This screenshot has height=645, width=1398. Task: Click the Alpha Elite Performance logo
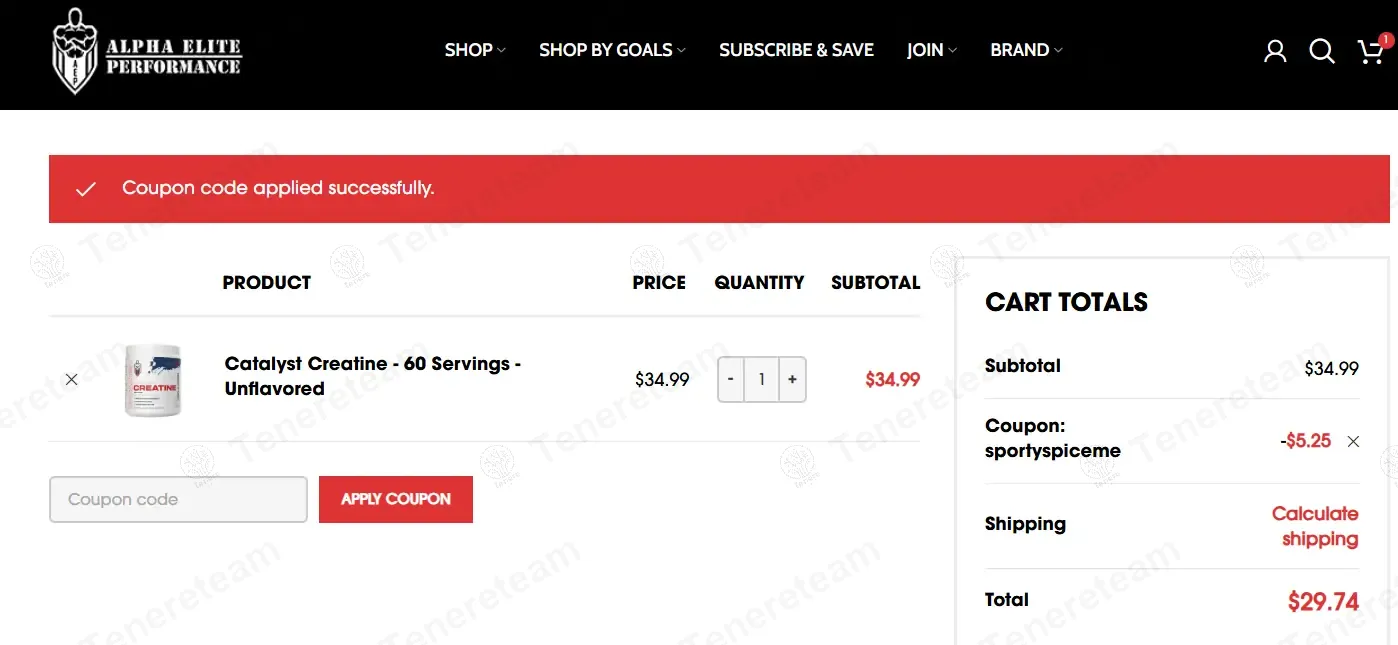(x=147, y=51)
